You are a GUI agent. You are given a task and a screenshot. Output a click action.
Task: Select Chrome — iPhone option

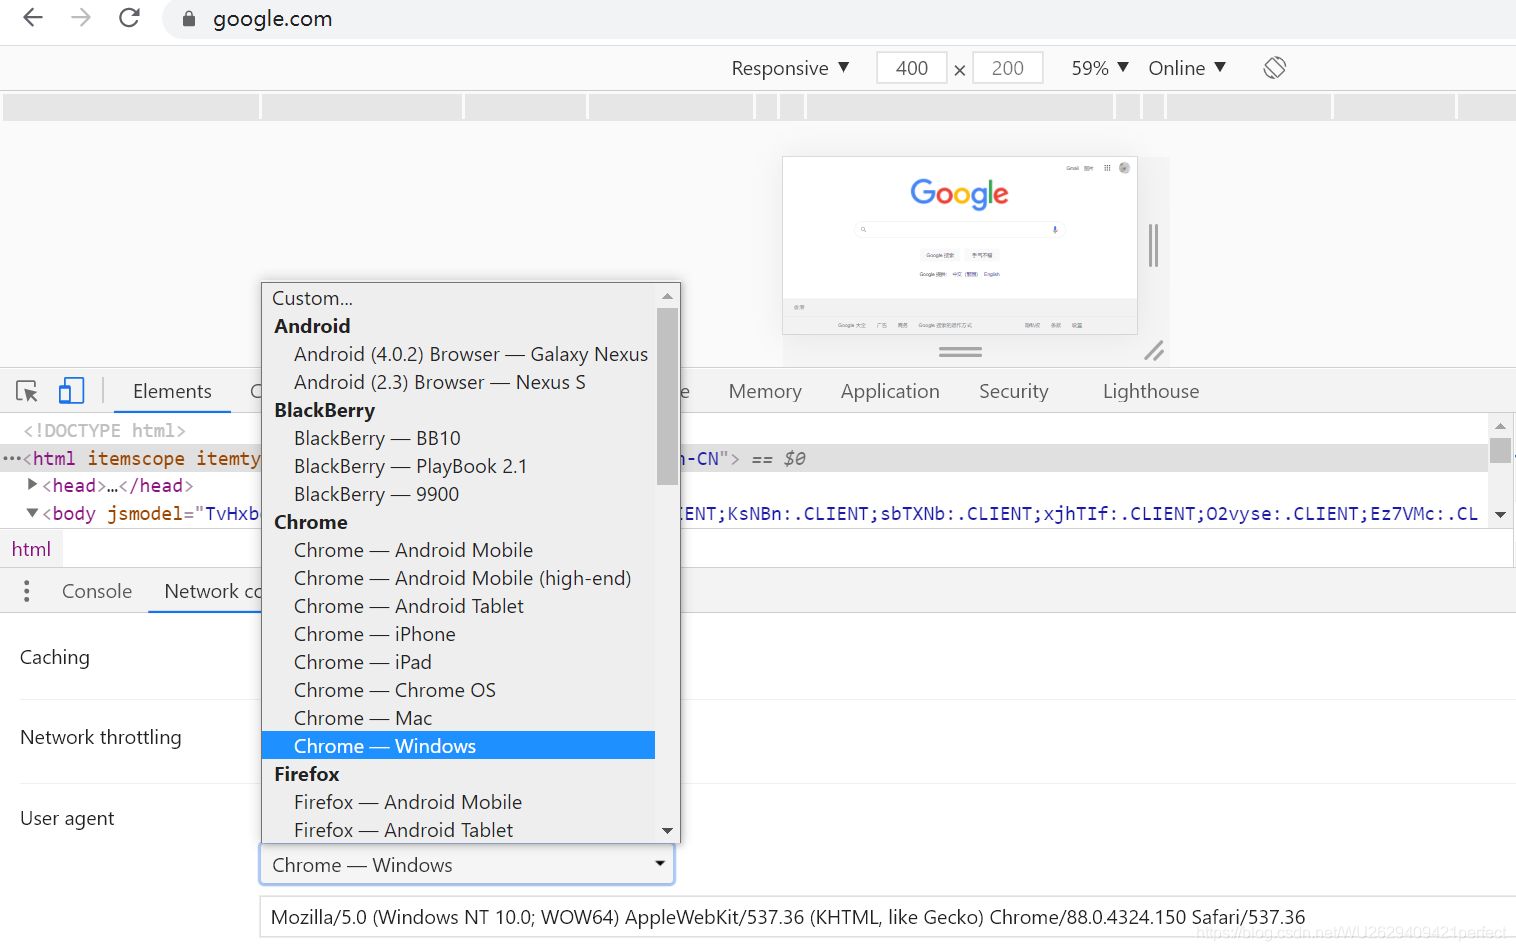click(x=458, y=634)
